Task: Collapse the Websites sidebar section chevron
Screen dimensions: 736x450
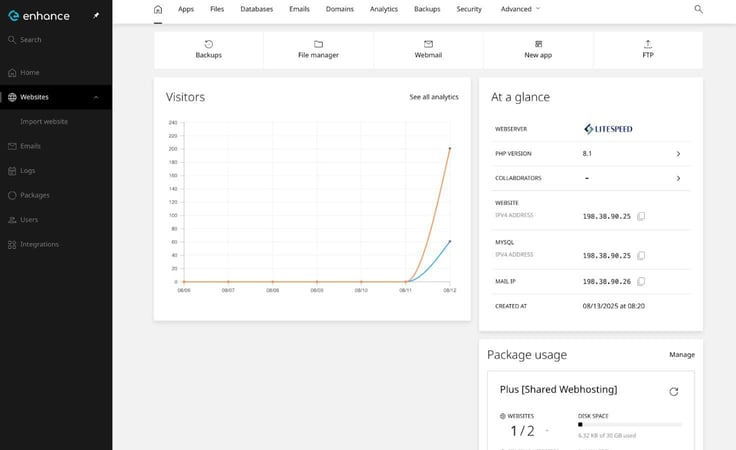Action: (96, 97)
